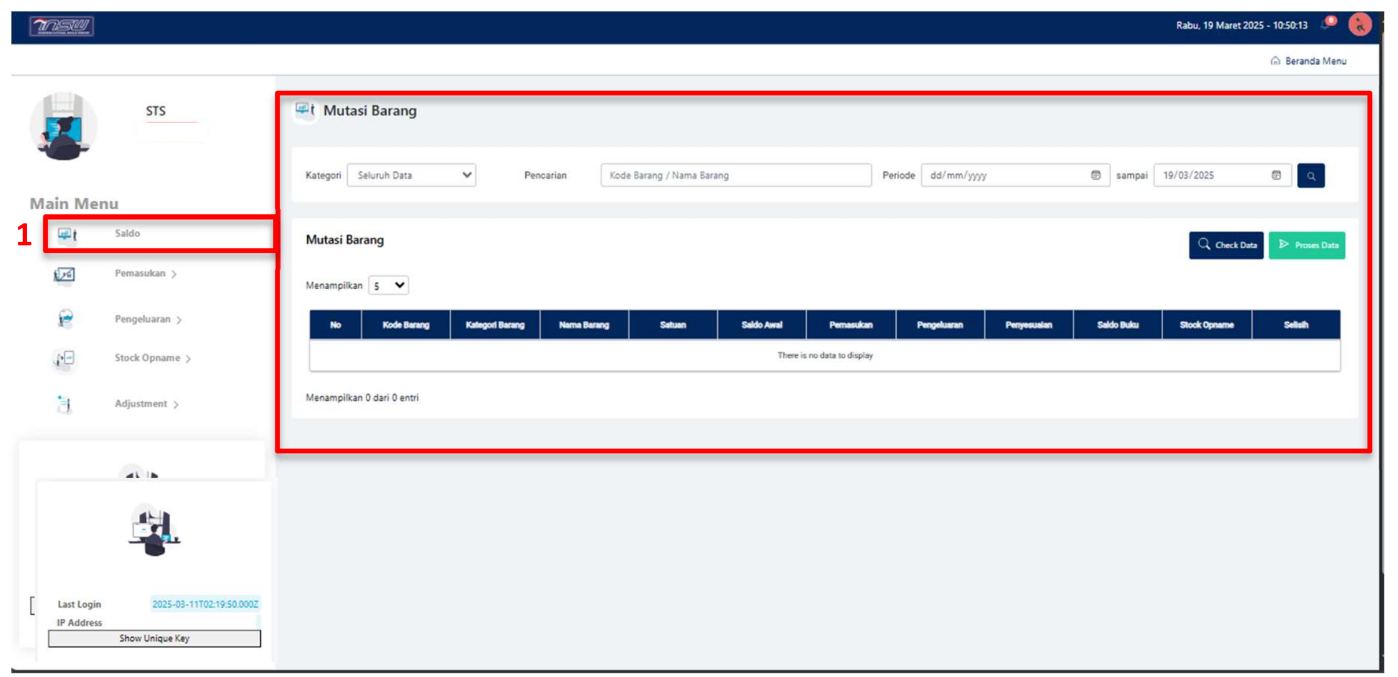Click the Adjustment sidebar icon
The image size is (1398, 677).
coord(64,404)
